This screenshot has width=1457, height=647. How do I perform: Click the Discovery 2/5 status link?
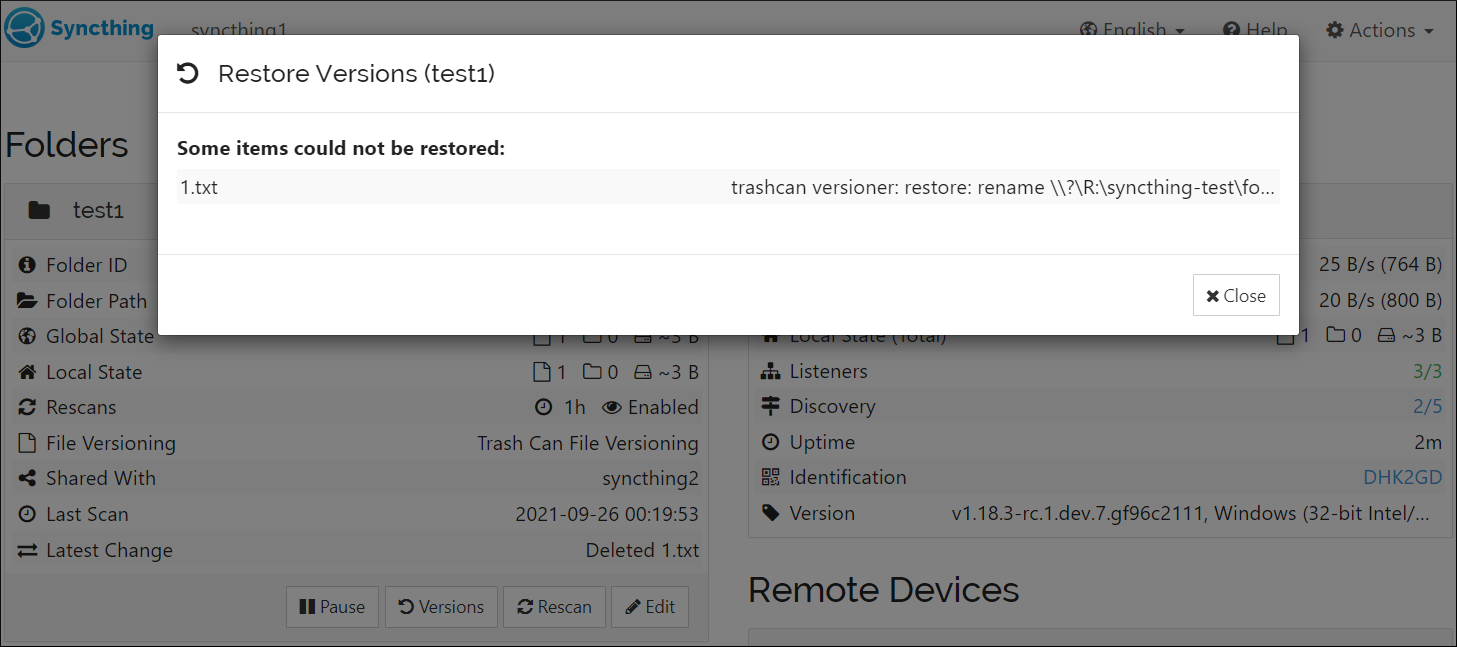[1427, 406]
